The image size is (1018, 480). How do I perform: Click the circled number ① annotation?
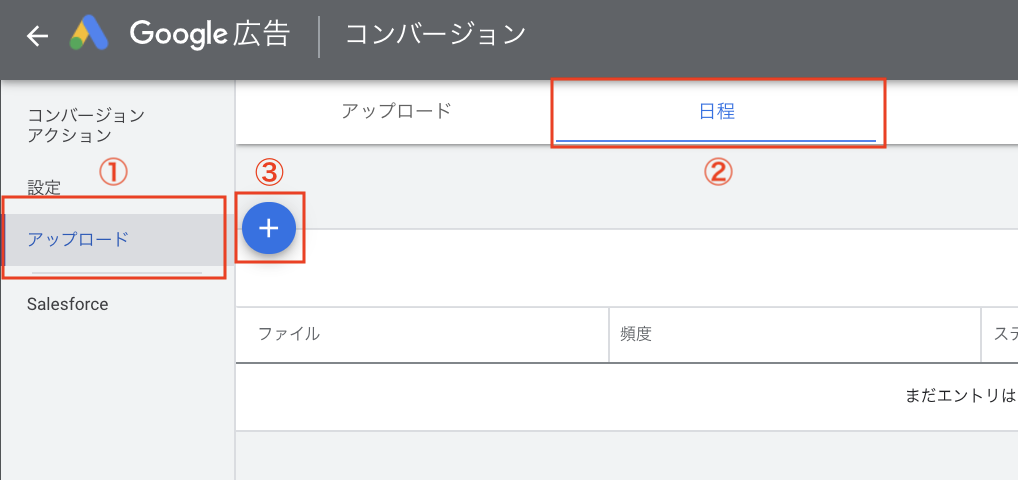click(x=113, y=172)
